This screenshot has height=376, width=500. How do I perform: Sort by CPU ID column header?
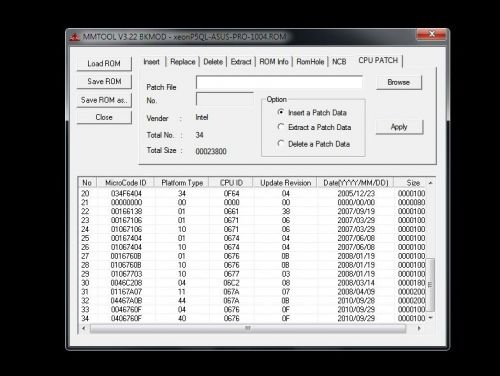point(231,183)
